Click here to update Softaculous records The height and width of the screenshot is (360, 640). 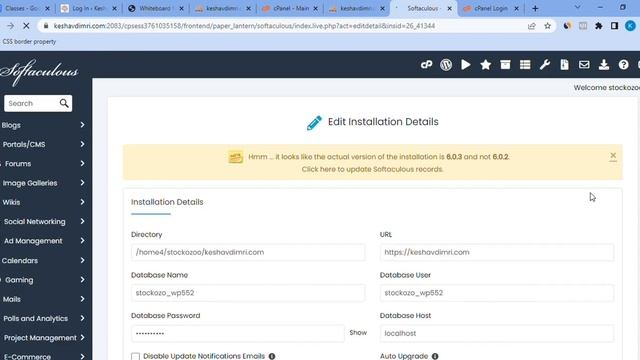372,169
